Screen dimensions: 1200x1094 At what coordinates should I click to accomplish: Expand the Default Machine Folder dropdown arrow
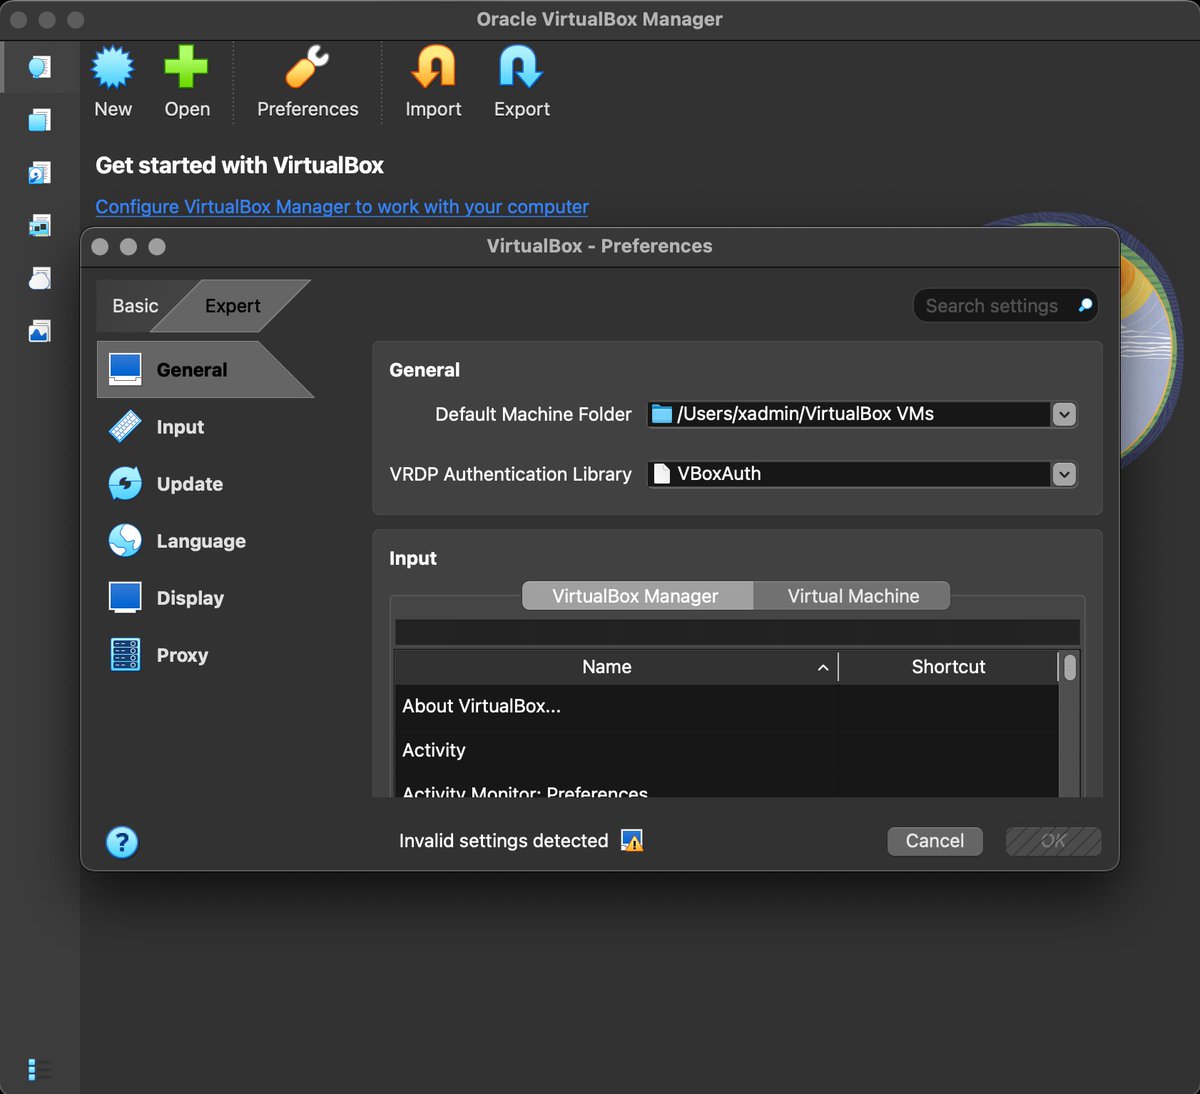click(1064, 414)
